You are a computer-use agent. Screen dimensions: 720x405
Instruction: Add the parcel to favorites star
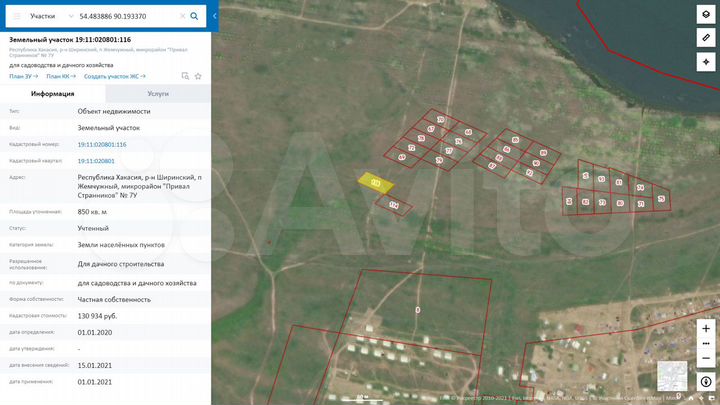pos(198,76)
